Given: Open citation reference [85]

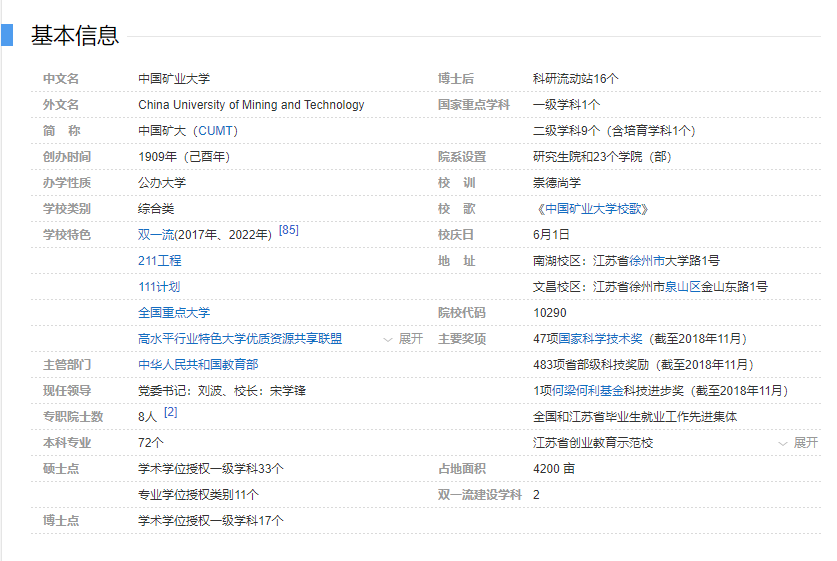Looking at the screenshot, I should (288, 231).
